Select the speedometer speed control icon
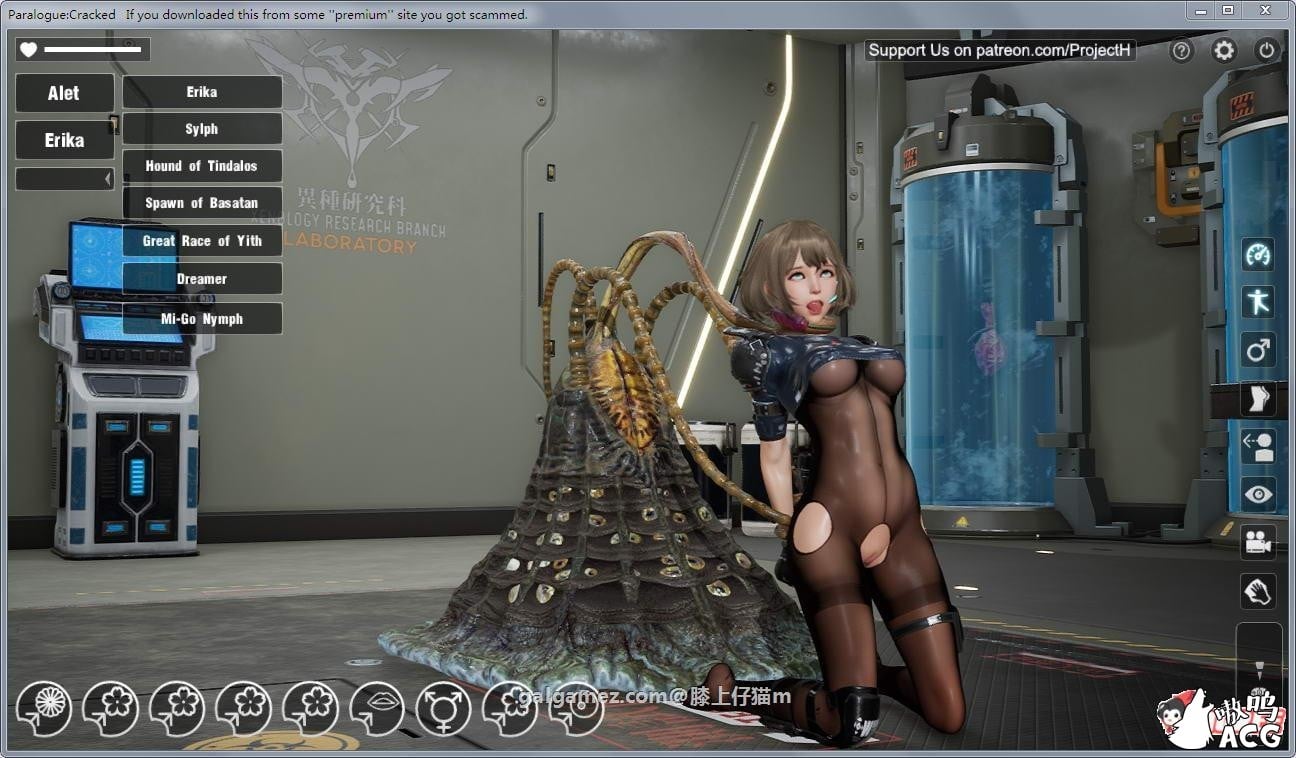 (x=1258, y=254)
